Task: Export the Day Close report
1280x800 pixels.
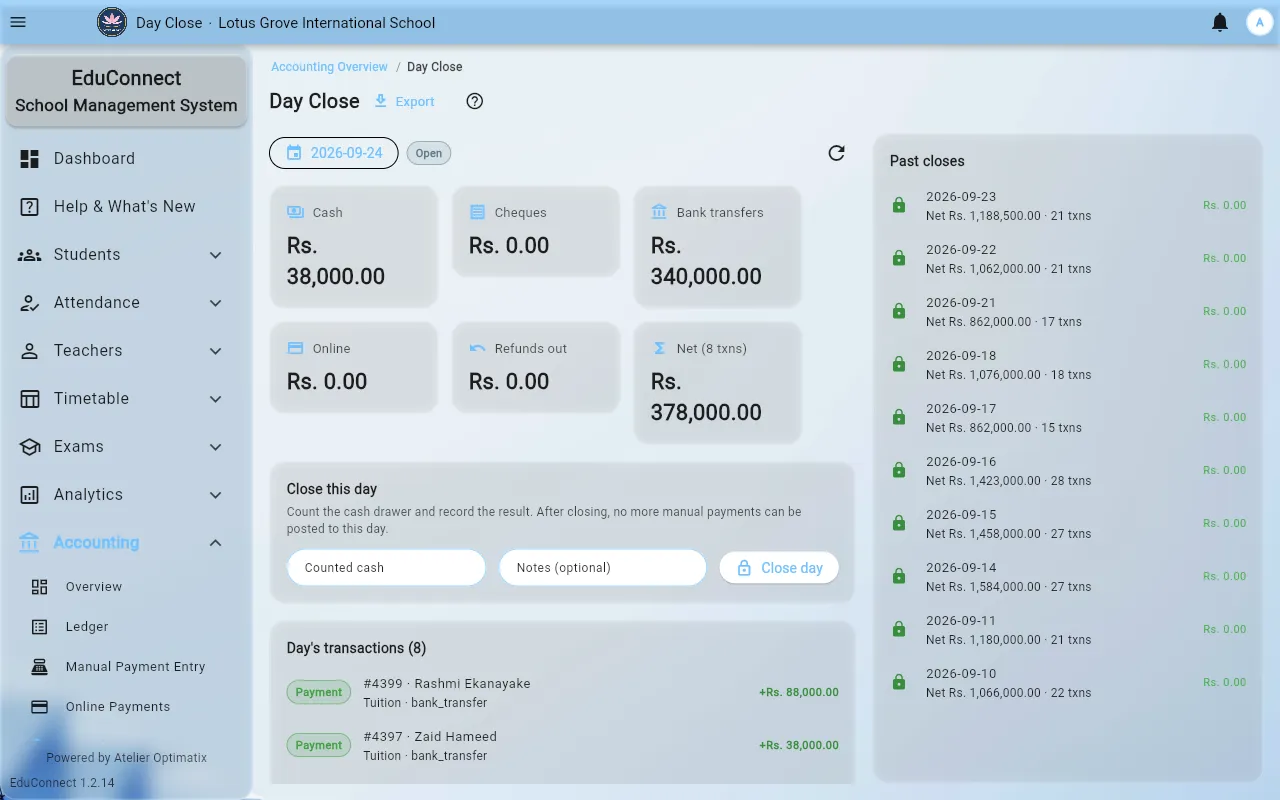Action: coord(404,101)
